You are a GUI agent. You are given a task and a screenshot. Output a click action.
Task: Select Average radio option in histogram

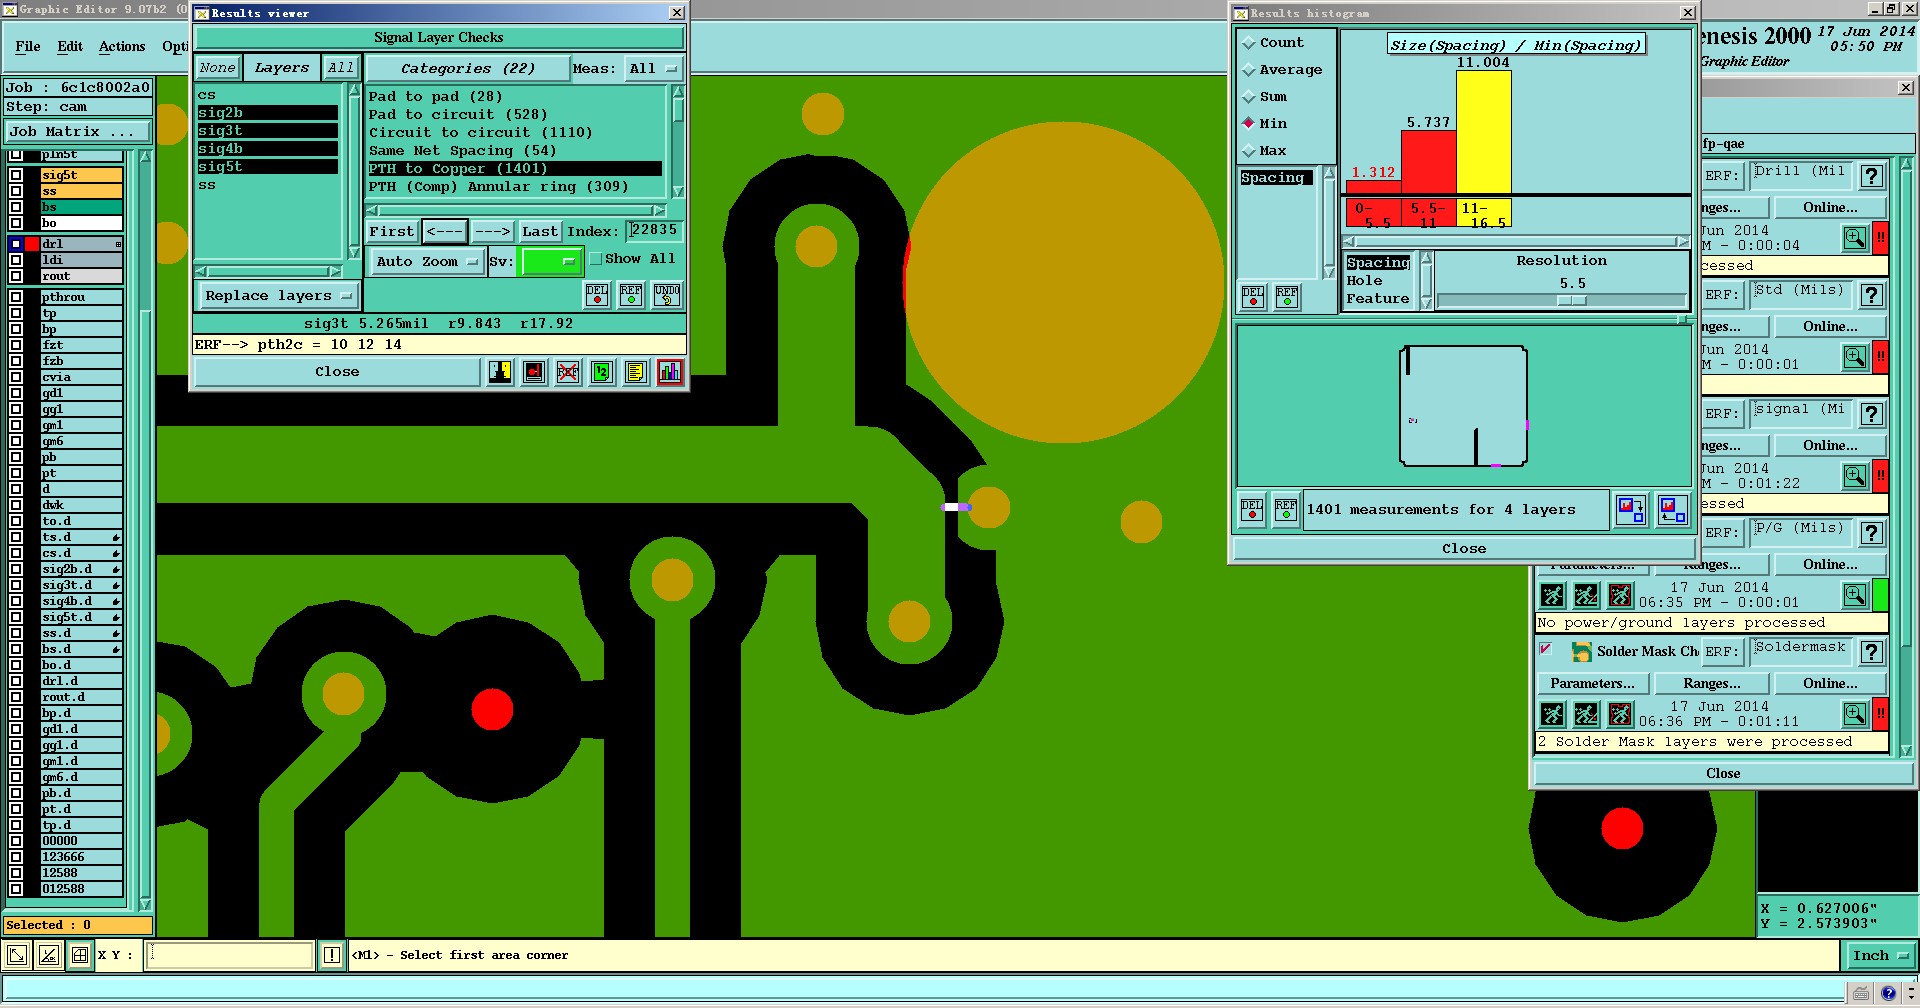pyautogui.click(x=1249, y=70)
